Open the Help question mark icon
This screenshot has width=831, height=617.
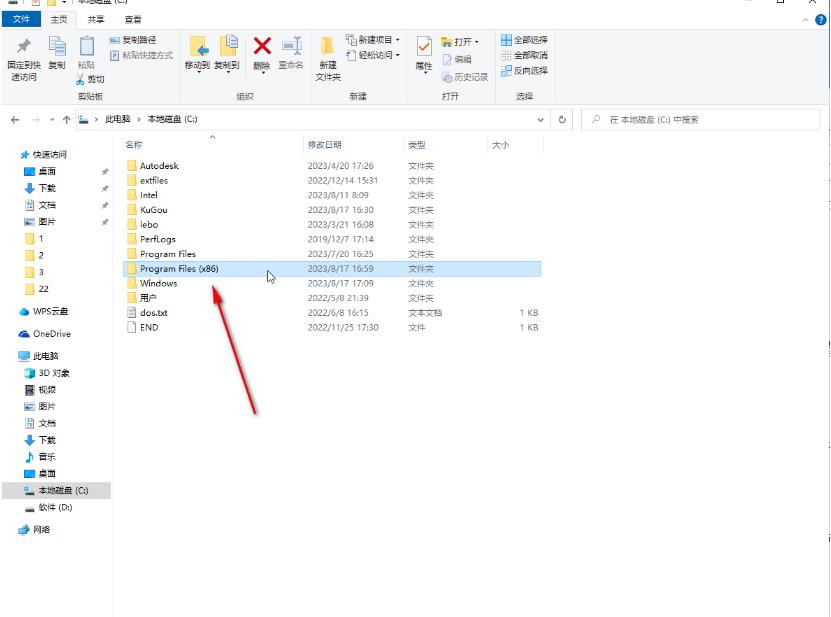820,20
